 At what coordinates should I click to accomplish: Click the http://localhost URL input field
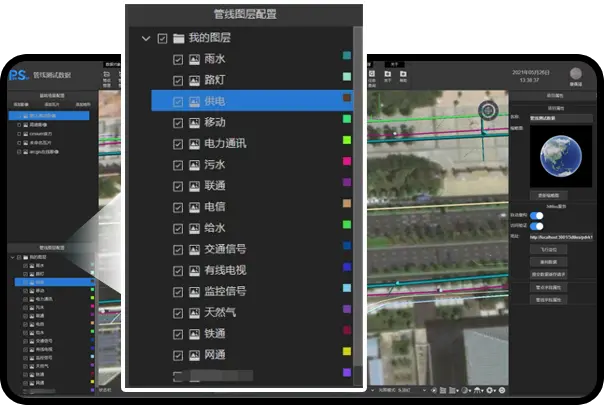pos(561,237)
